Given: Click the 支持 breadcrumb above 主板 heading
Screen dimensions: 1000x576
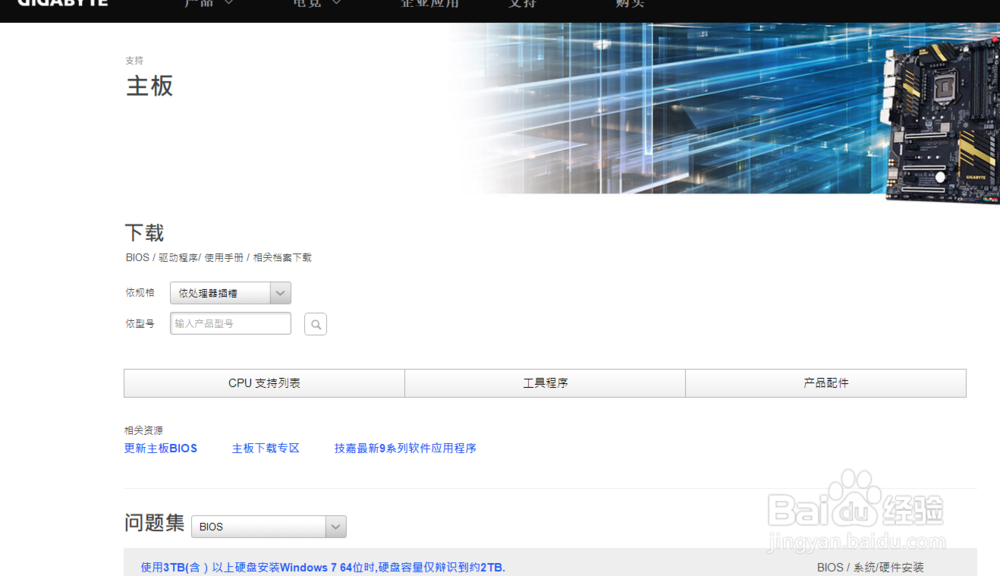Looking at the screenshot, I should point(134,60).
